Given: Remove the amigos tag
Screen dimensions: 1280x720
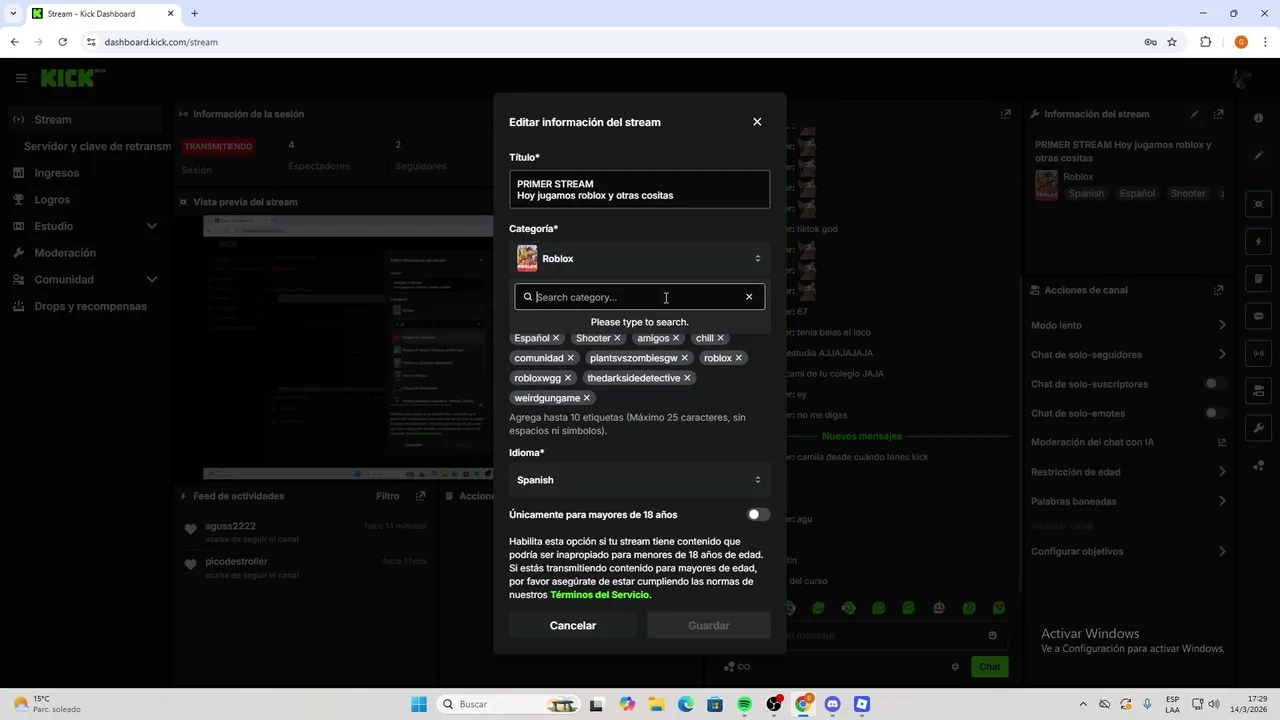Looking at the screenshot, I should 676,338.
